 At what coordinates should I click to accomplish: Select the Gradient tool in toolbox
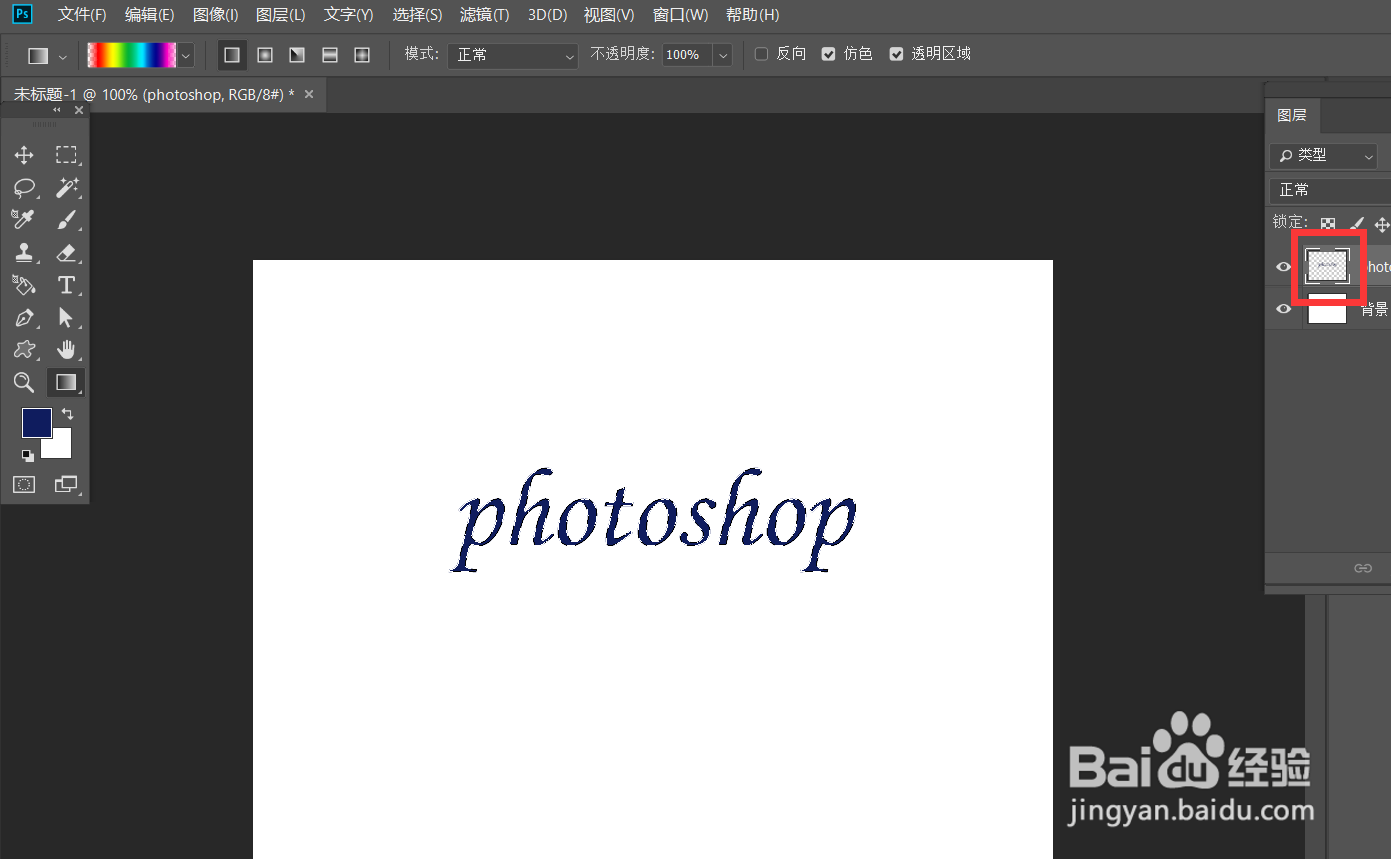point(66,382)
